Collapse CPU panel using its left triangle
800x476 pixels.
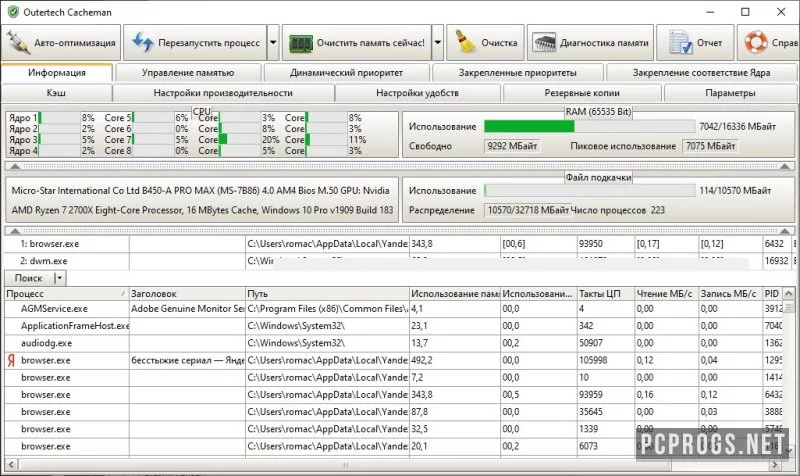coord(15,166)
